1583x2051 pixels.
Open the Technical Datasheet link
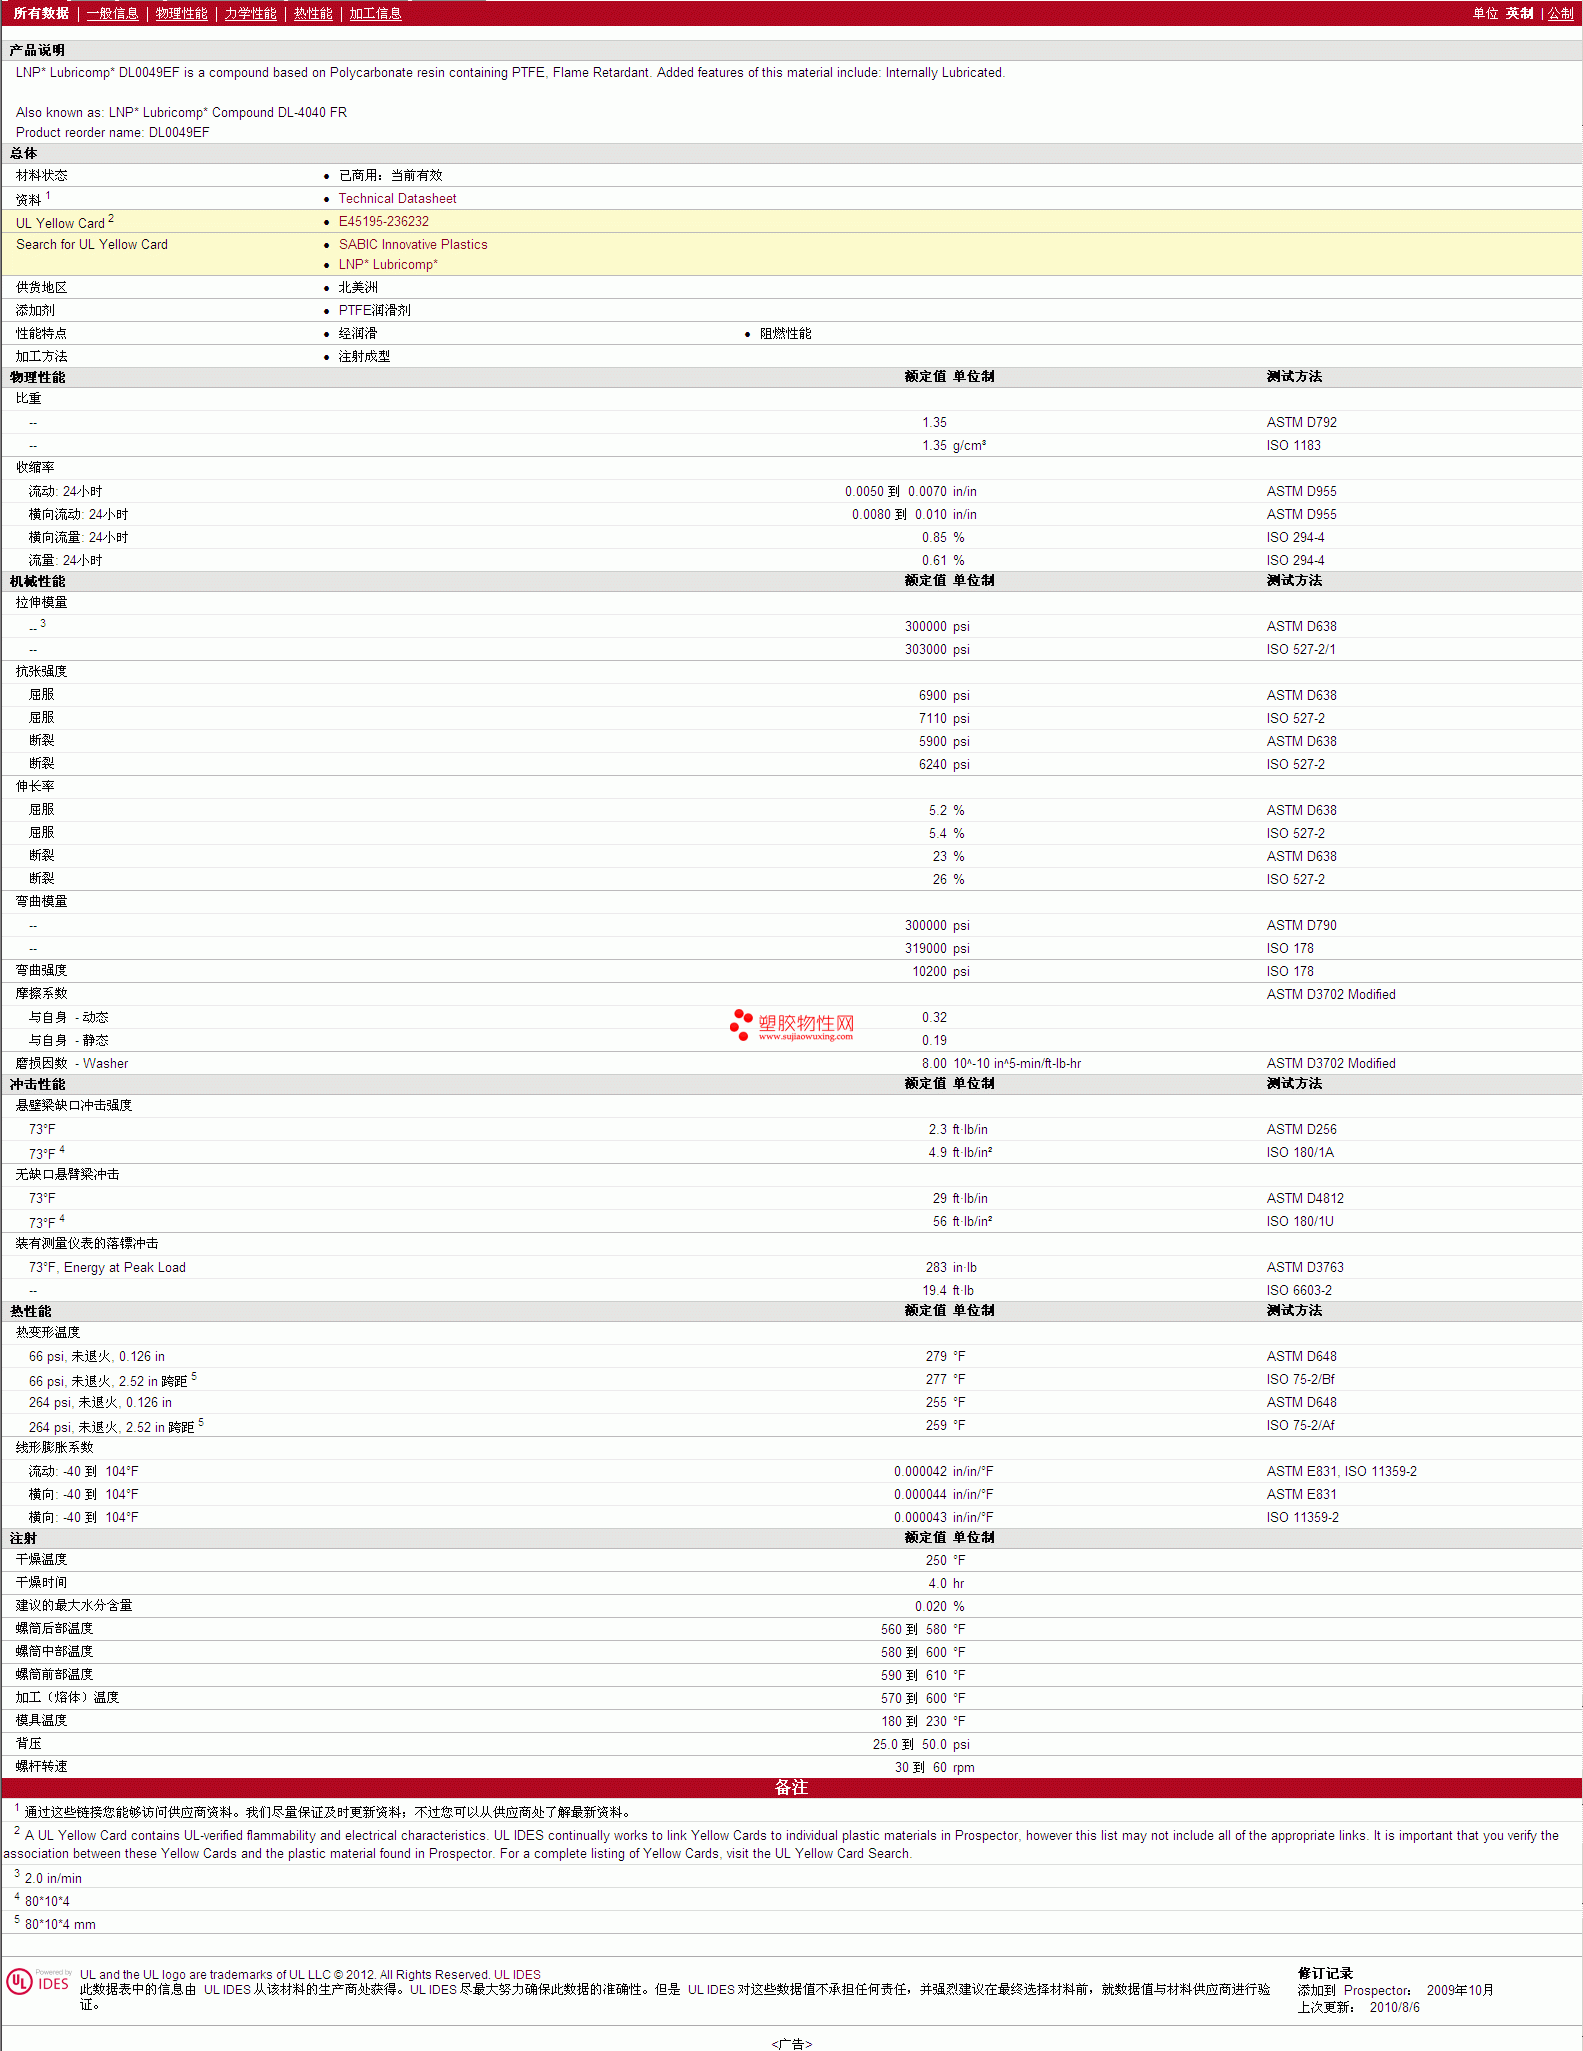tap(397, 199)
